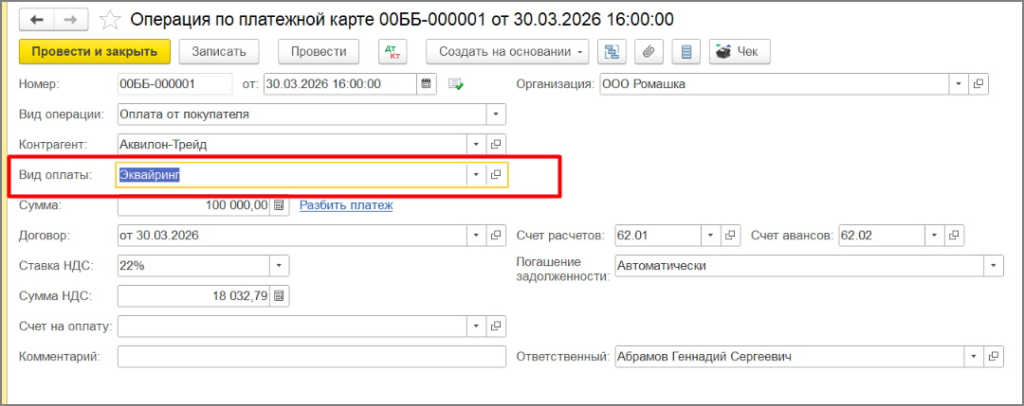The image size is (1024, 406).
Task: Add document to favorites star
Action: tap(111, 19)
